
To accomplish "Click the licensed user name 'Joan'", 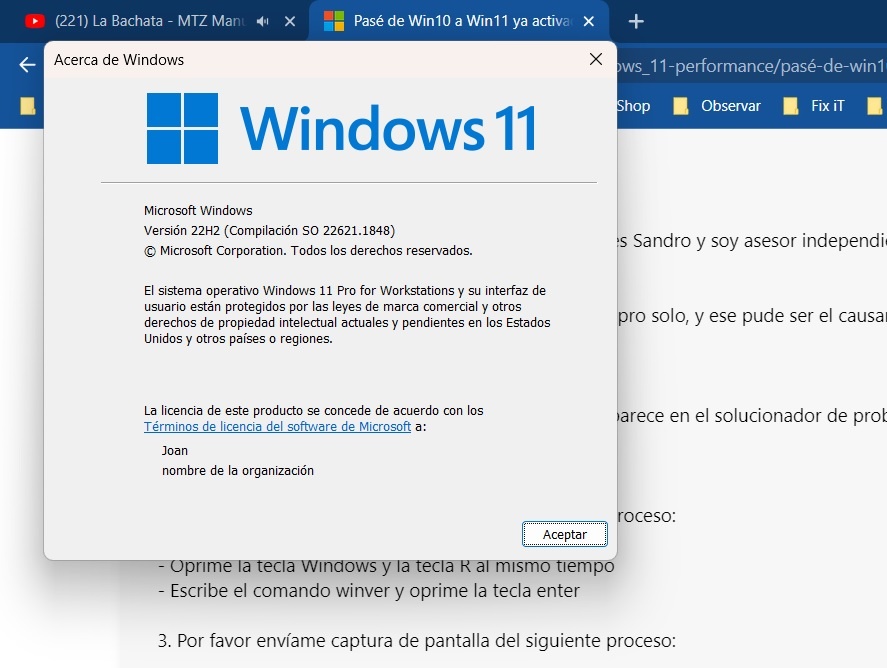I will (x=175, y=451).
